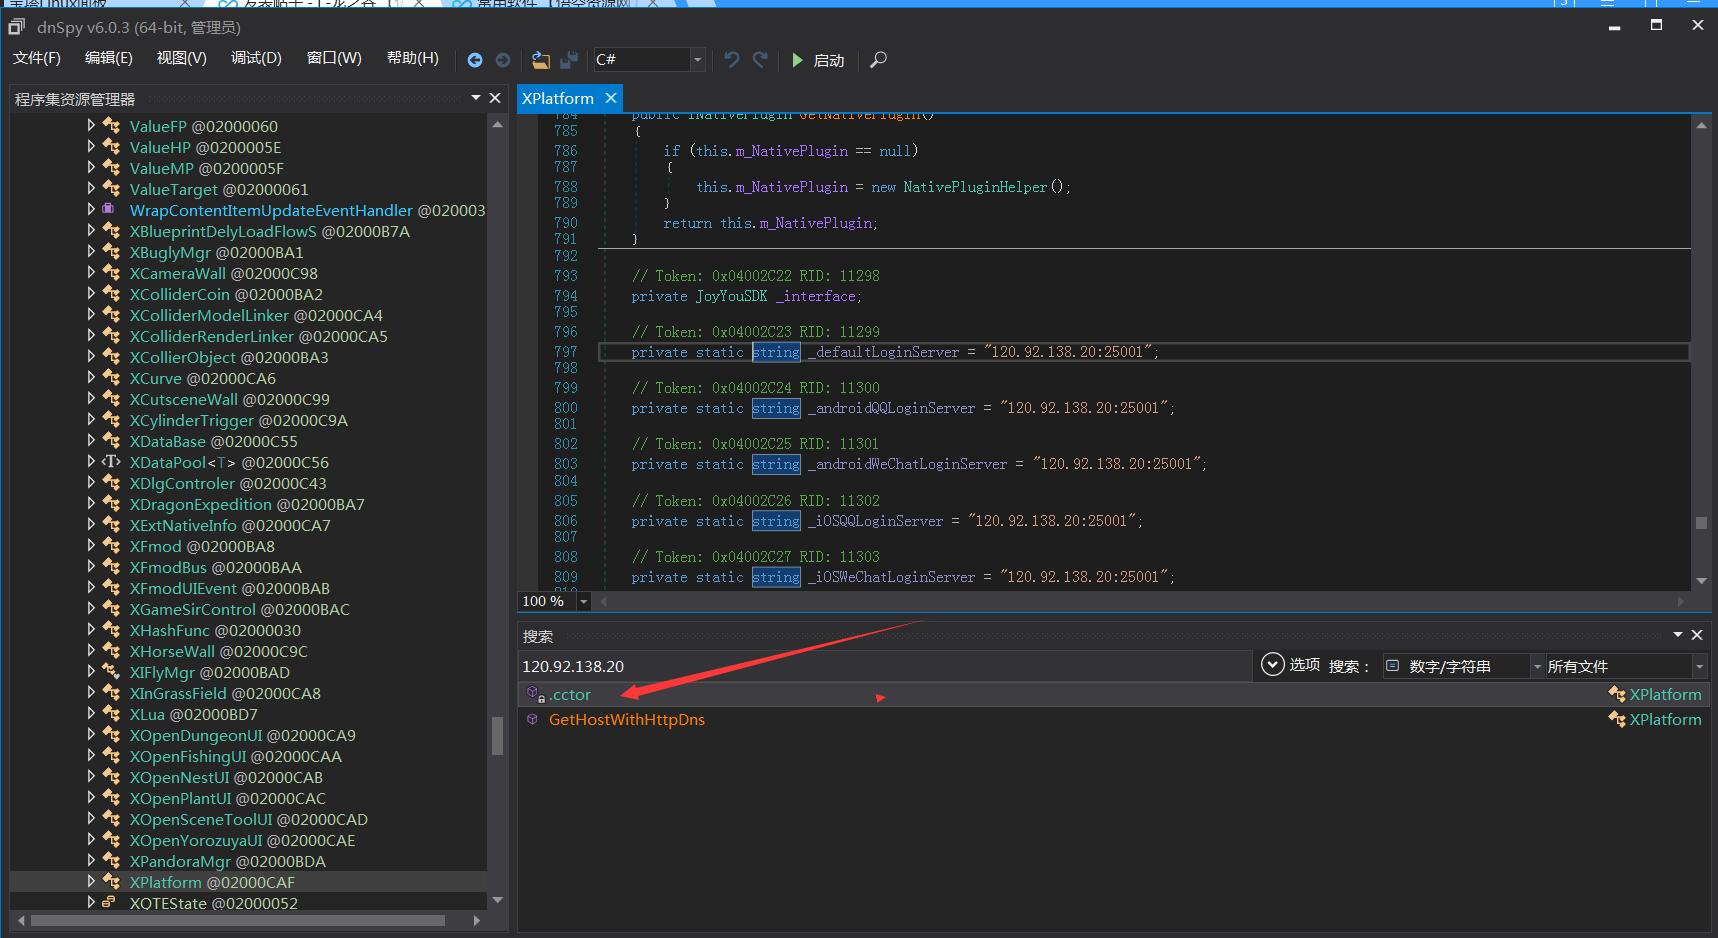Expand the XCameraWall tree node
Viewport: 1718px width, 938px height.
click(x=91, y=272)
